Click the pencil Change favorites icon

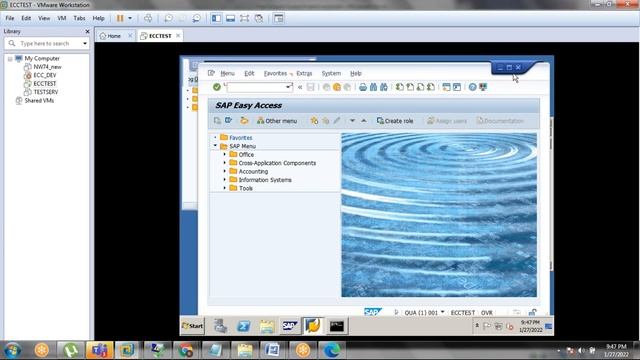pyautogui.click(x=337, y=121)
